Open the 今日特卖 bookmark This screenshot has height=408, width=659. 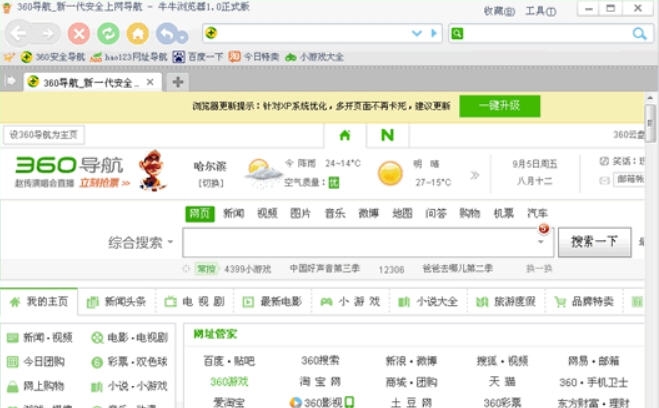254,57
